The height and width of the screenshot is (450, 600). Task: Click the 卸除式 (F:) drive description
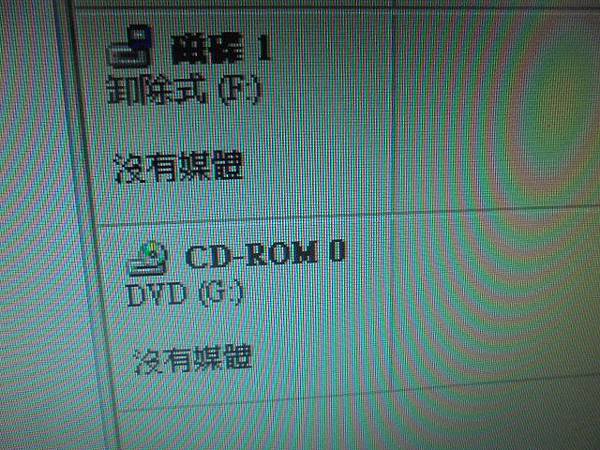pos(184,90)
